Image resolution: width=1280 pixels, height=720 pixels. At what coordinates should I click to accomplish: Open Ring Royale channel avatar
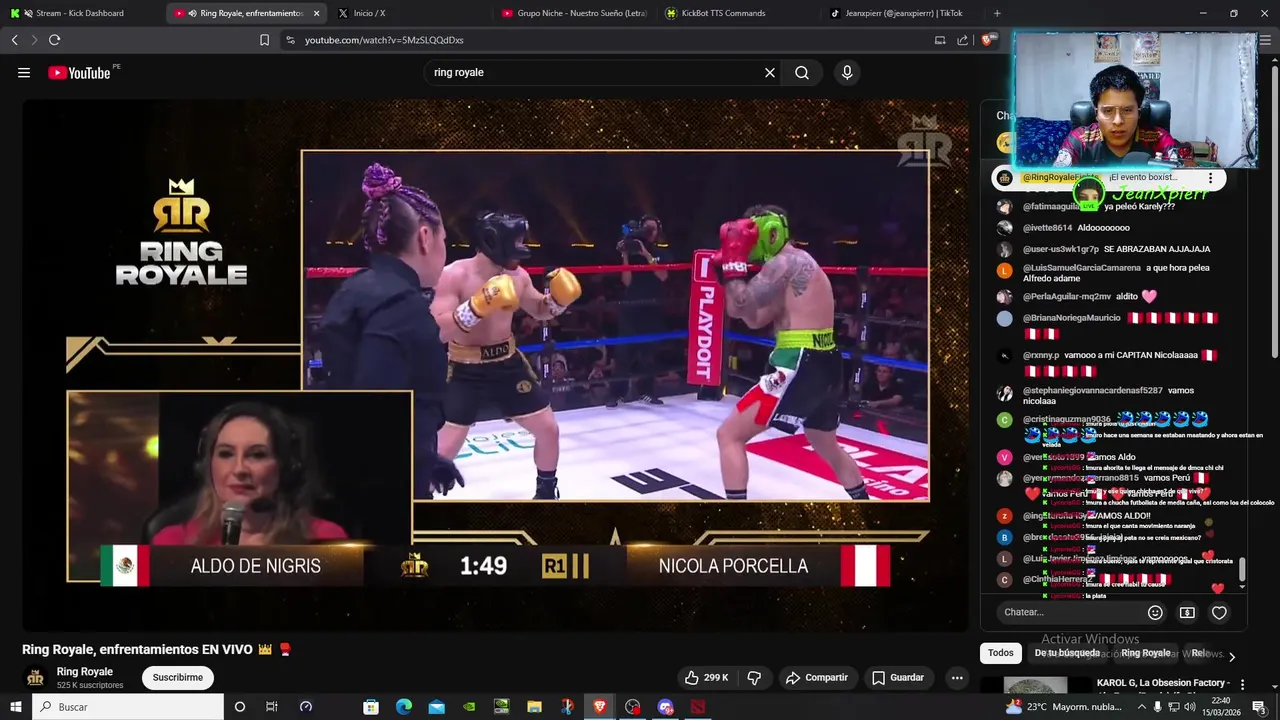pyautogui.click(x=35, y=678)
